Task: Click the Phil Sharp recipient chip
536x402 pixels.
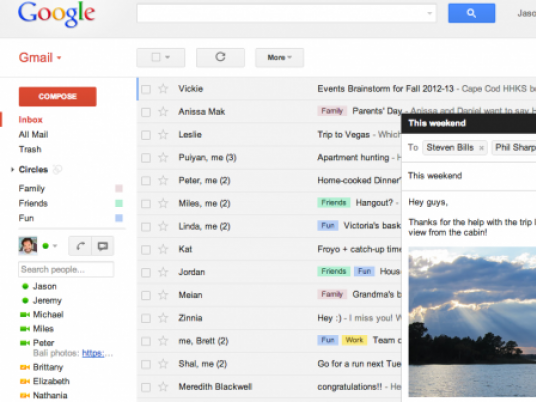Action: pos(514,148)
